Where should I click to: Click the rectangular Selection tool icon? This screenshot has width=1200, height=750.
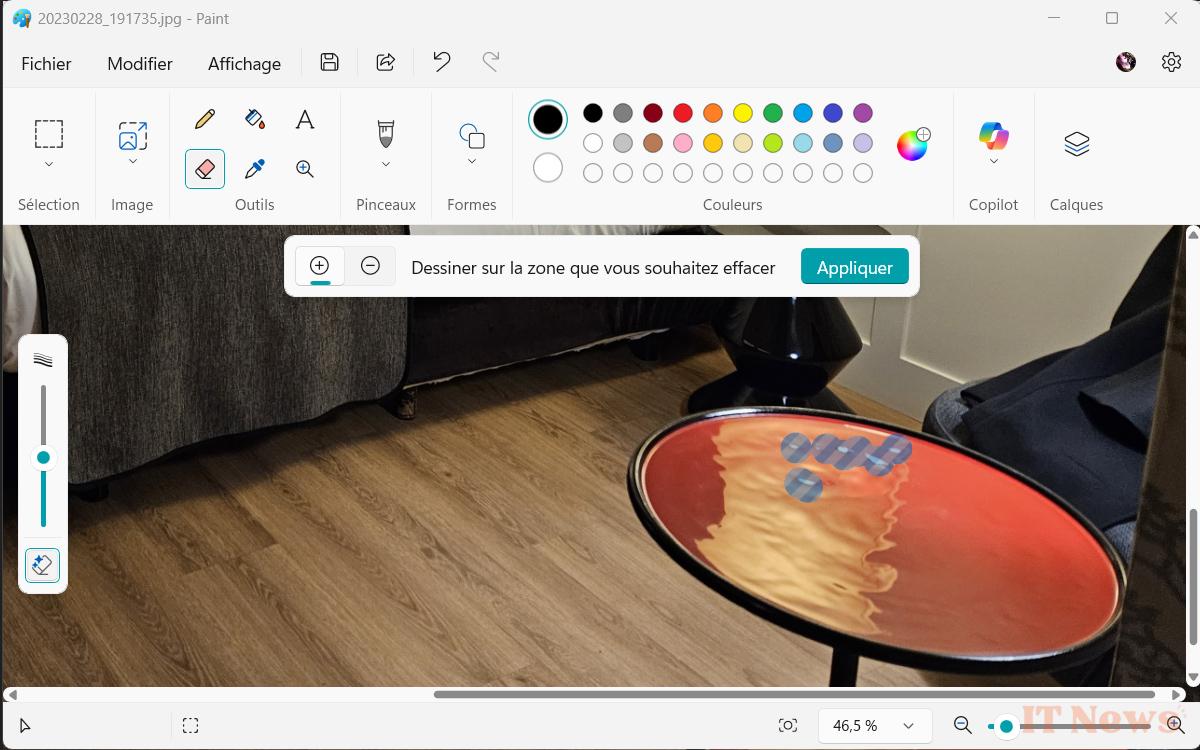coord(49,134)
